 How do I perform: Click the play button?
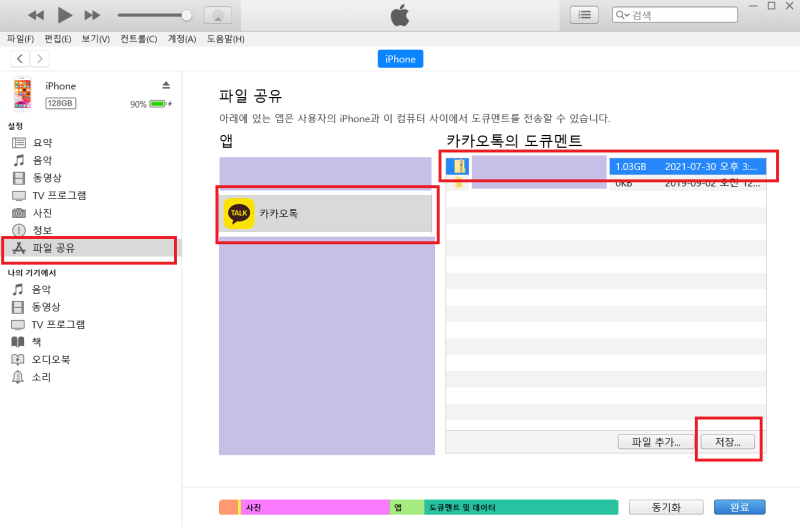64,15
